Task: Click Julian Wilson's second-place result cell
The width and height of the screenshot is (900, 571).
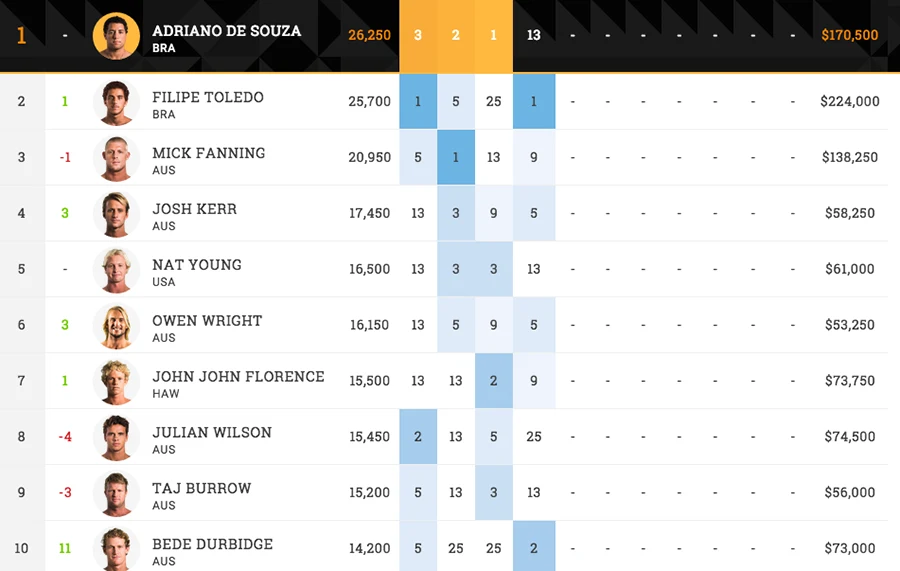Action: pos(418,436)
